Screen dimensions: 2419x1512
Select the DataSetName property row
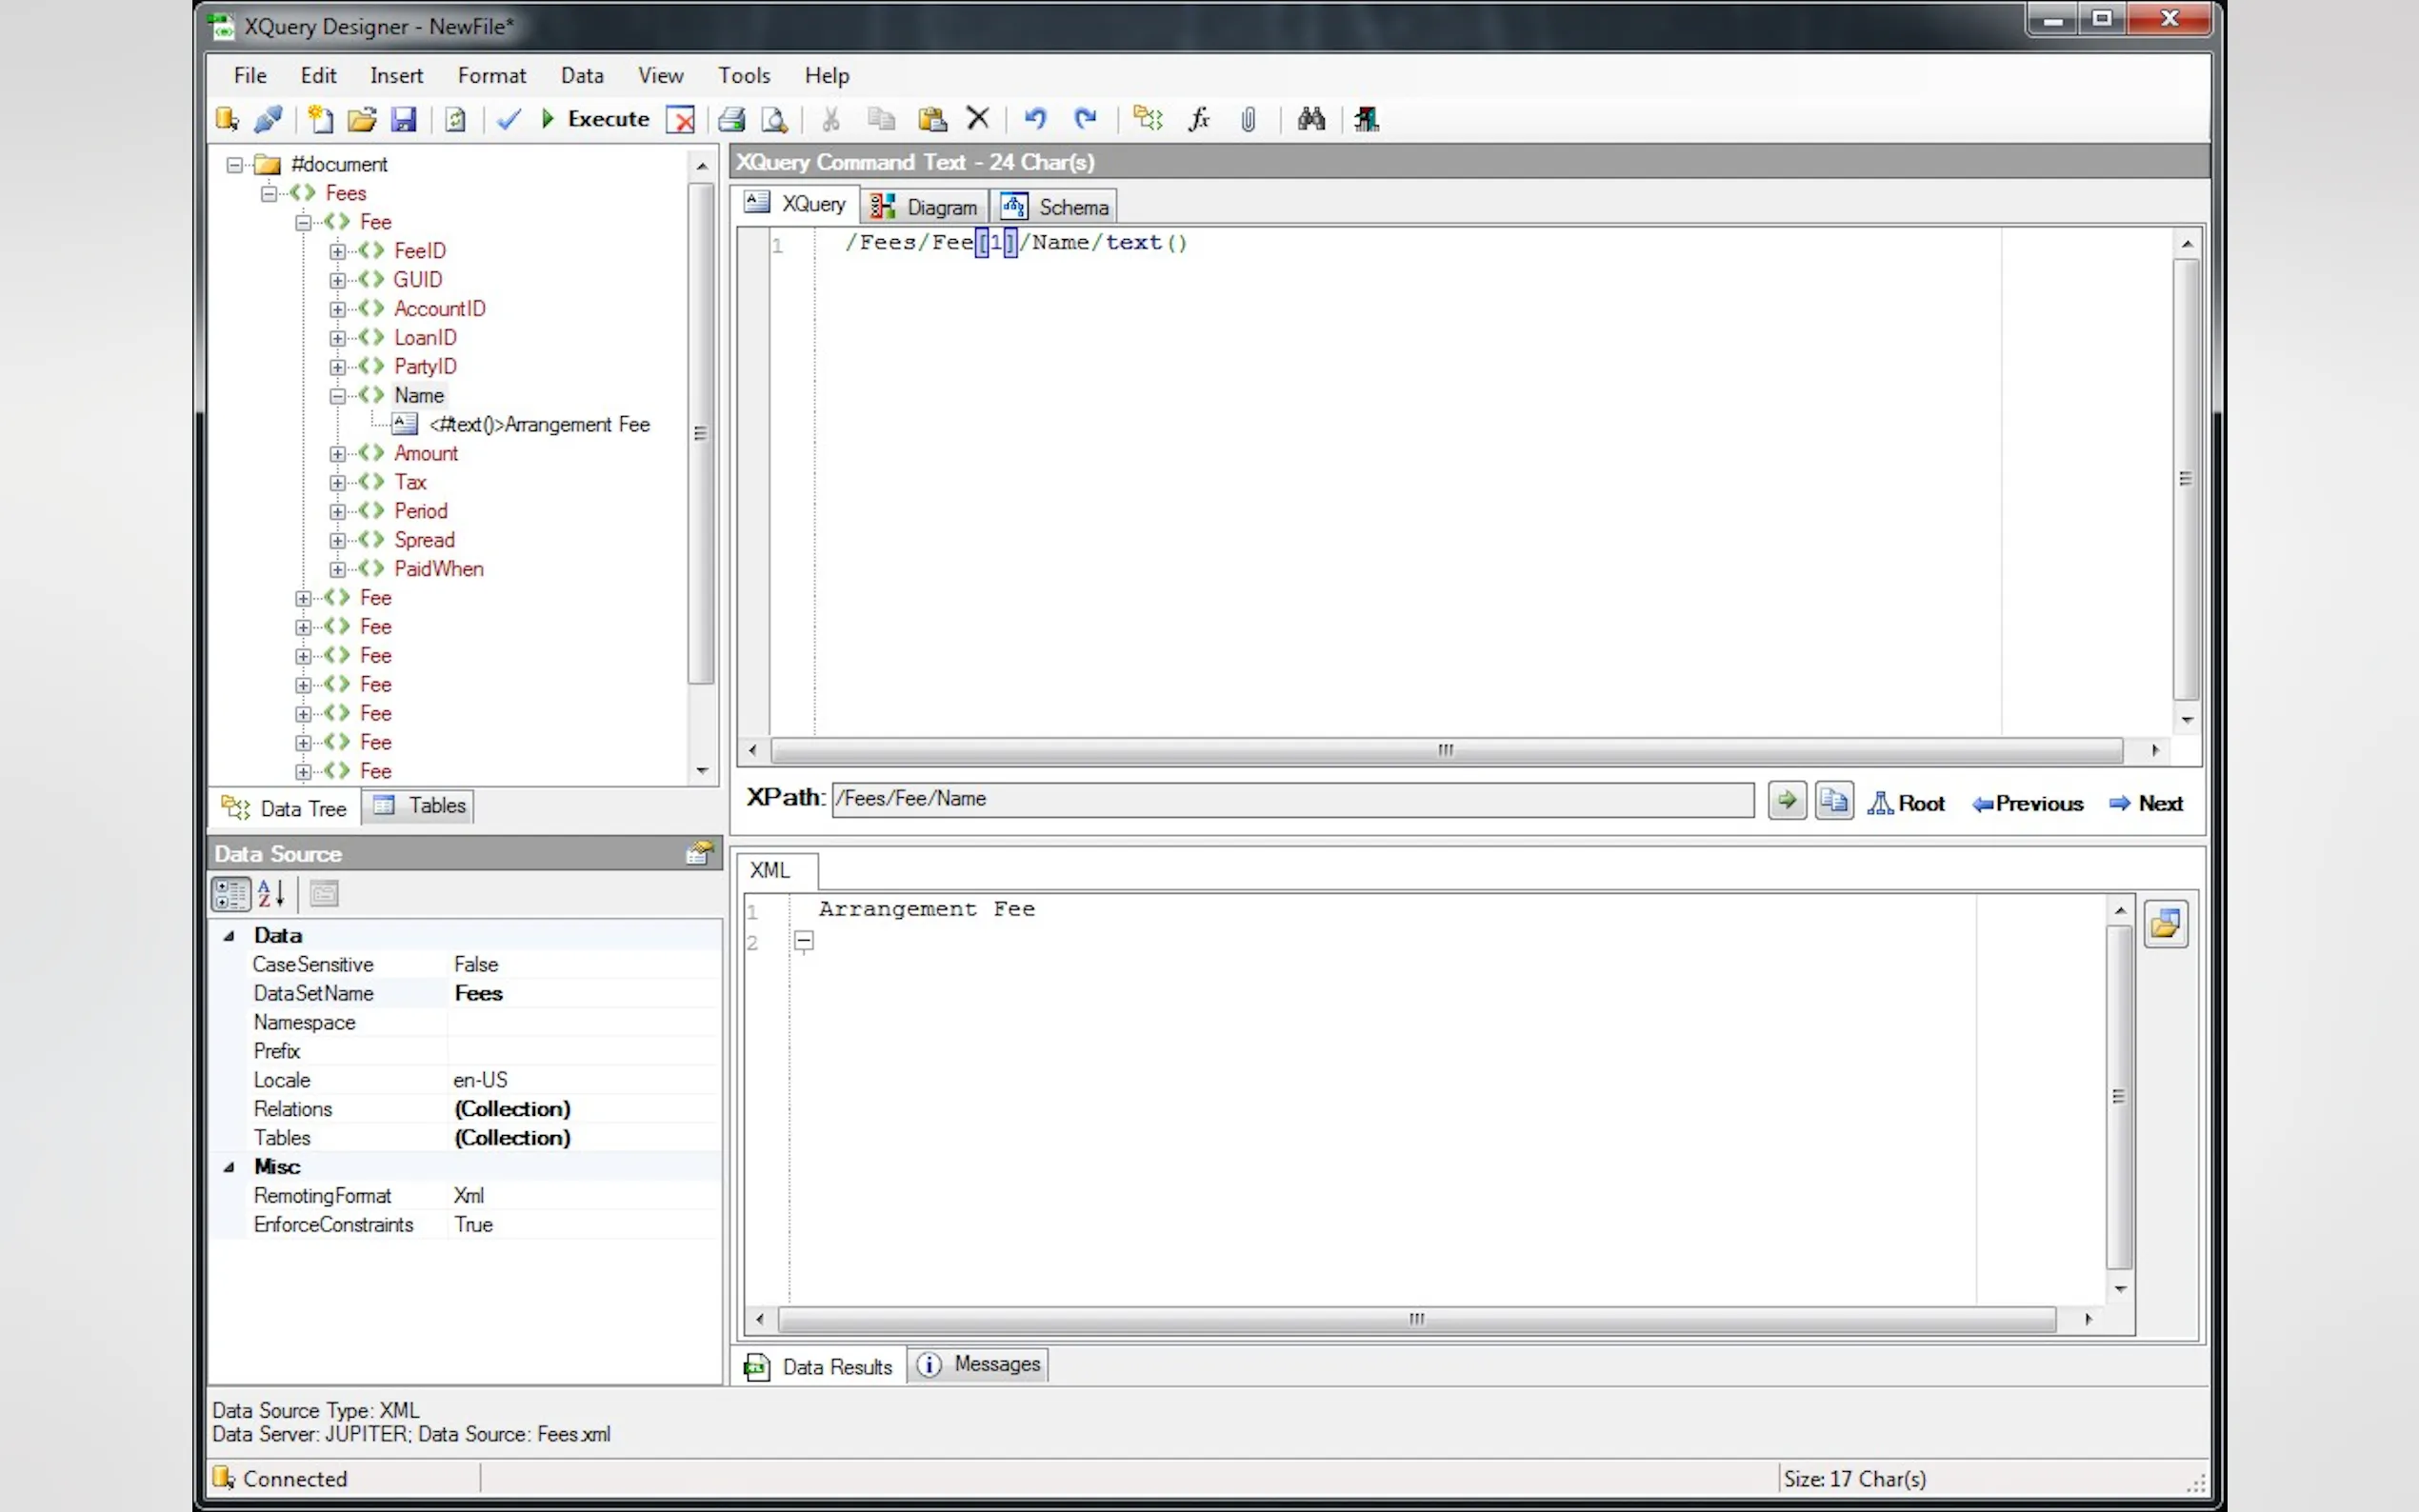point(465,994)
